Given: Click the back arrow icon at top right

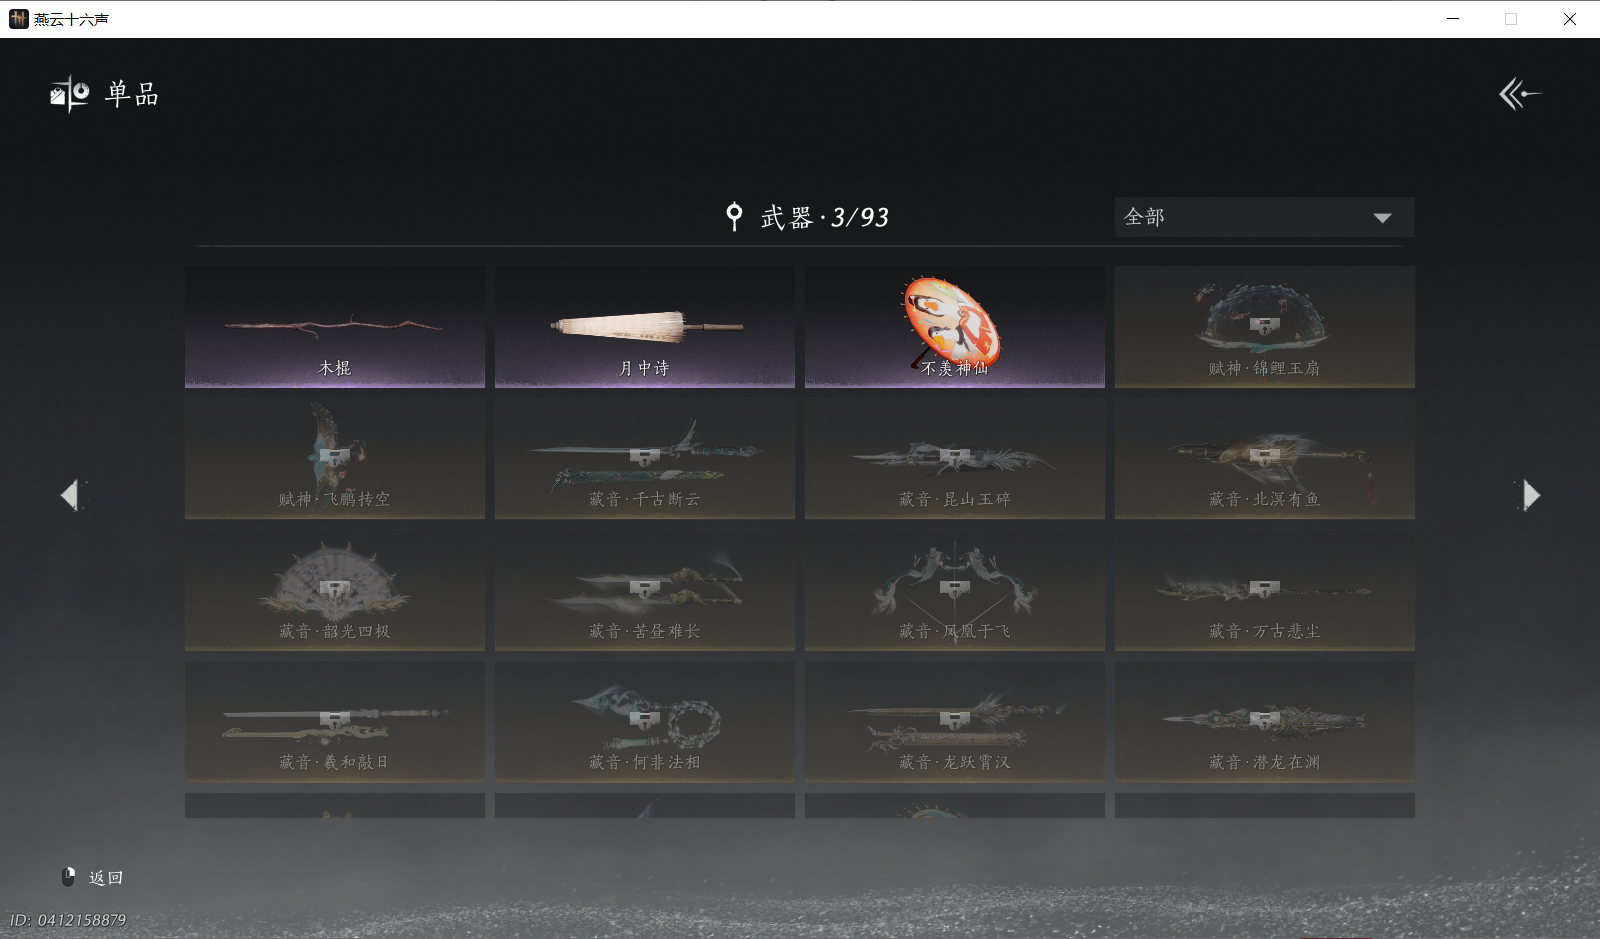Looking at the screenshot, I should [1519, 94].
